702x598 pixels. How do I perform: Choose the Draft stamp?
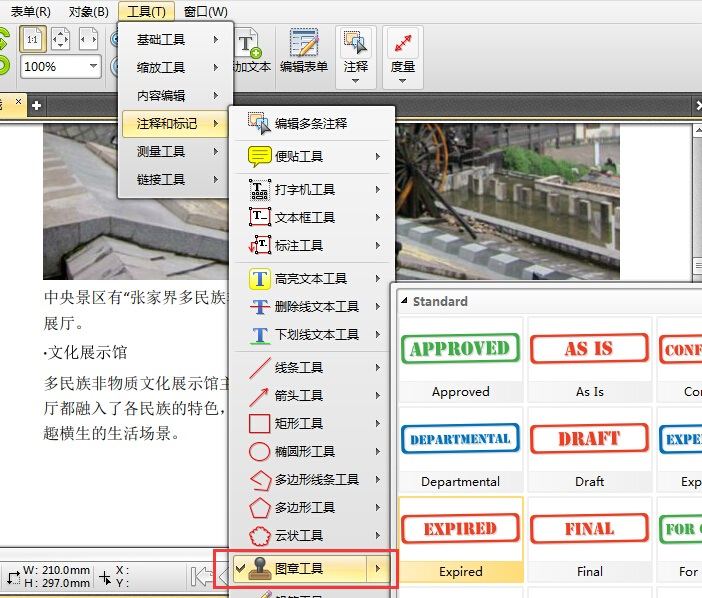590,449
